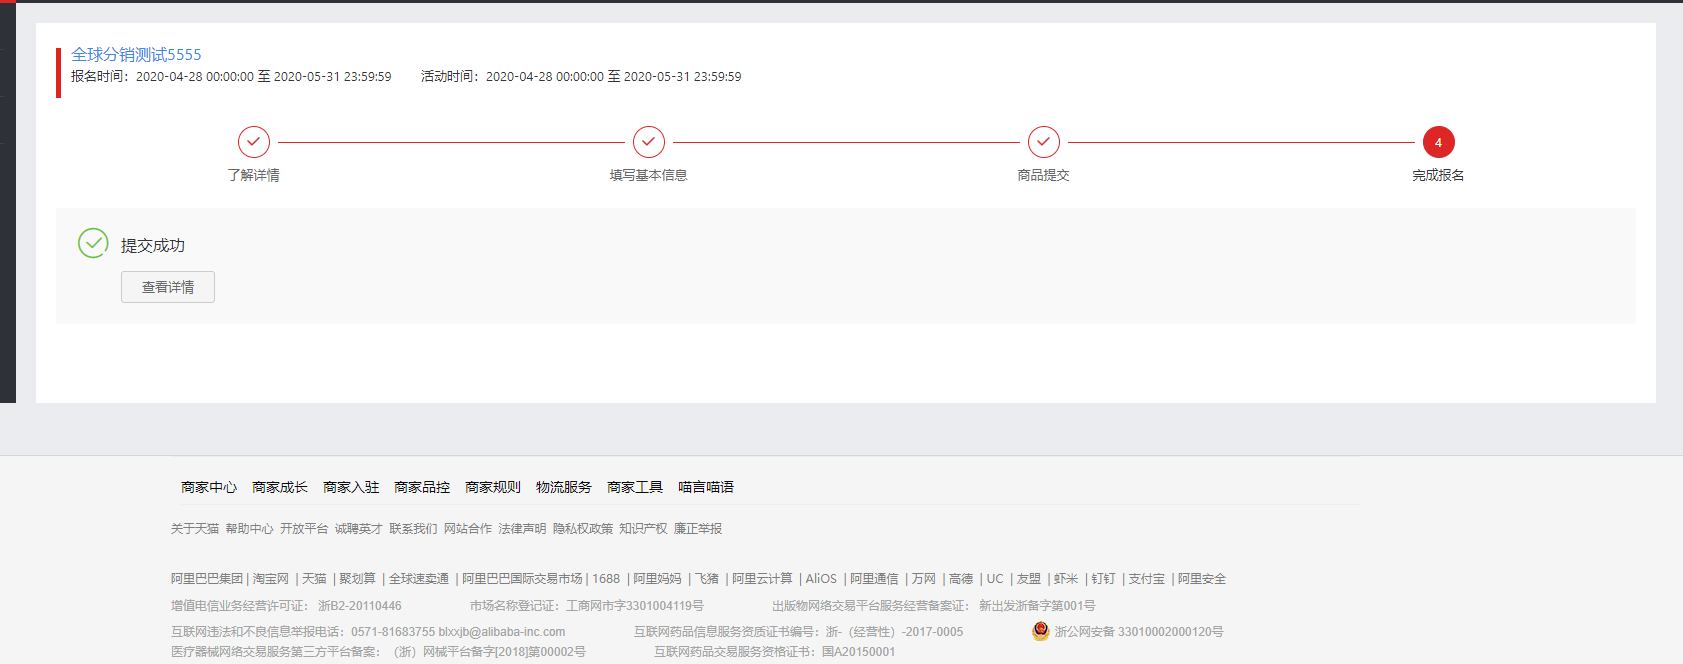This screenshot has width=1683, height=664.
Task: Click the 商品提交 step checkmark icon
Action: coord(1044,142)
